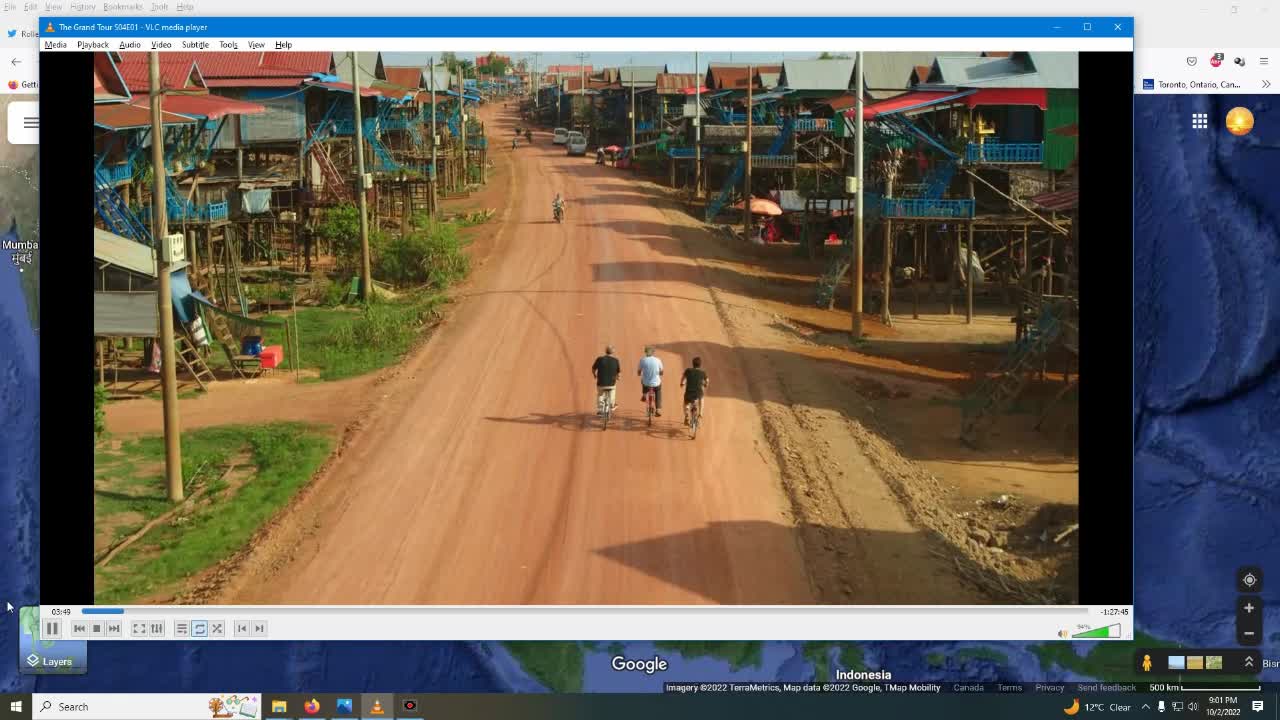The height and width of the screenshot is (720, 1280).
Task: Expand the Google Maps imagery panel
Action: point(1249,662)
